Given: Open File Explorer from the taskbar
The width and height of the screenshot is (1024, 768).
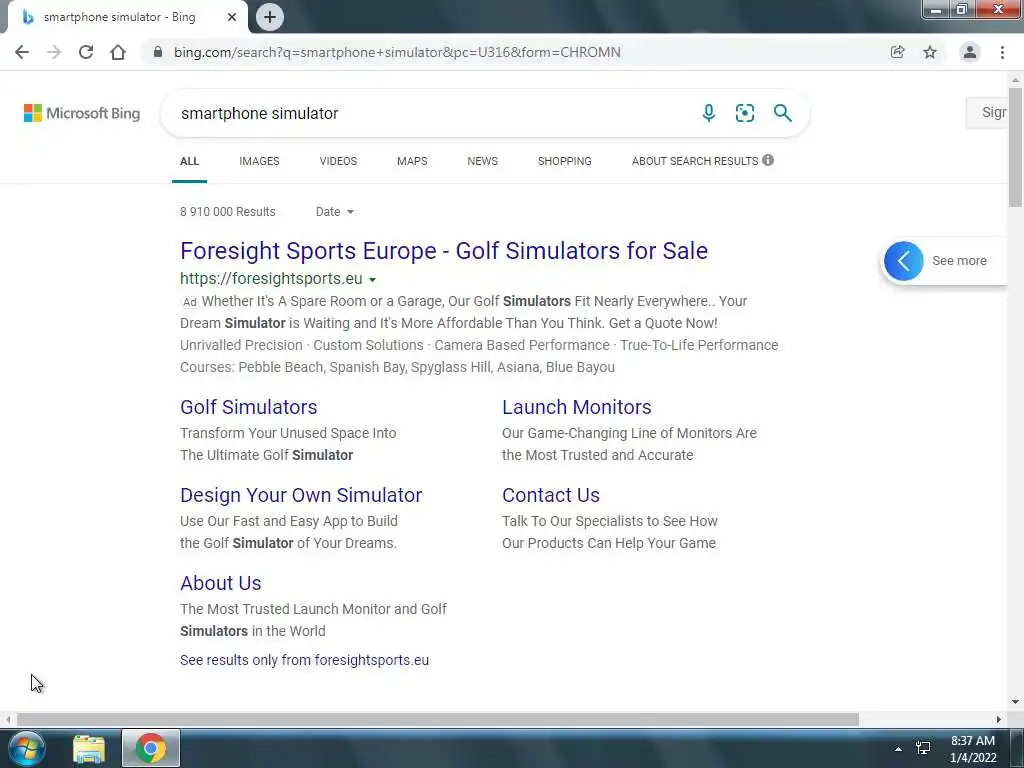Looking at the screenshot, I should [89, 749].
